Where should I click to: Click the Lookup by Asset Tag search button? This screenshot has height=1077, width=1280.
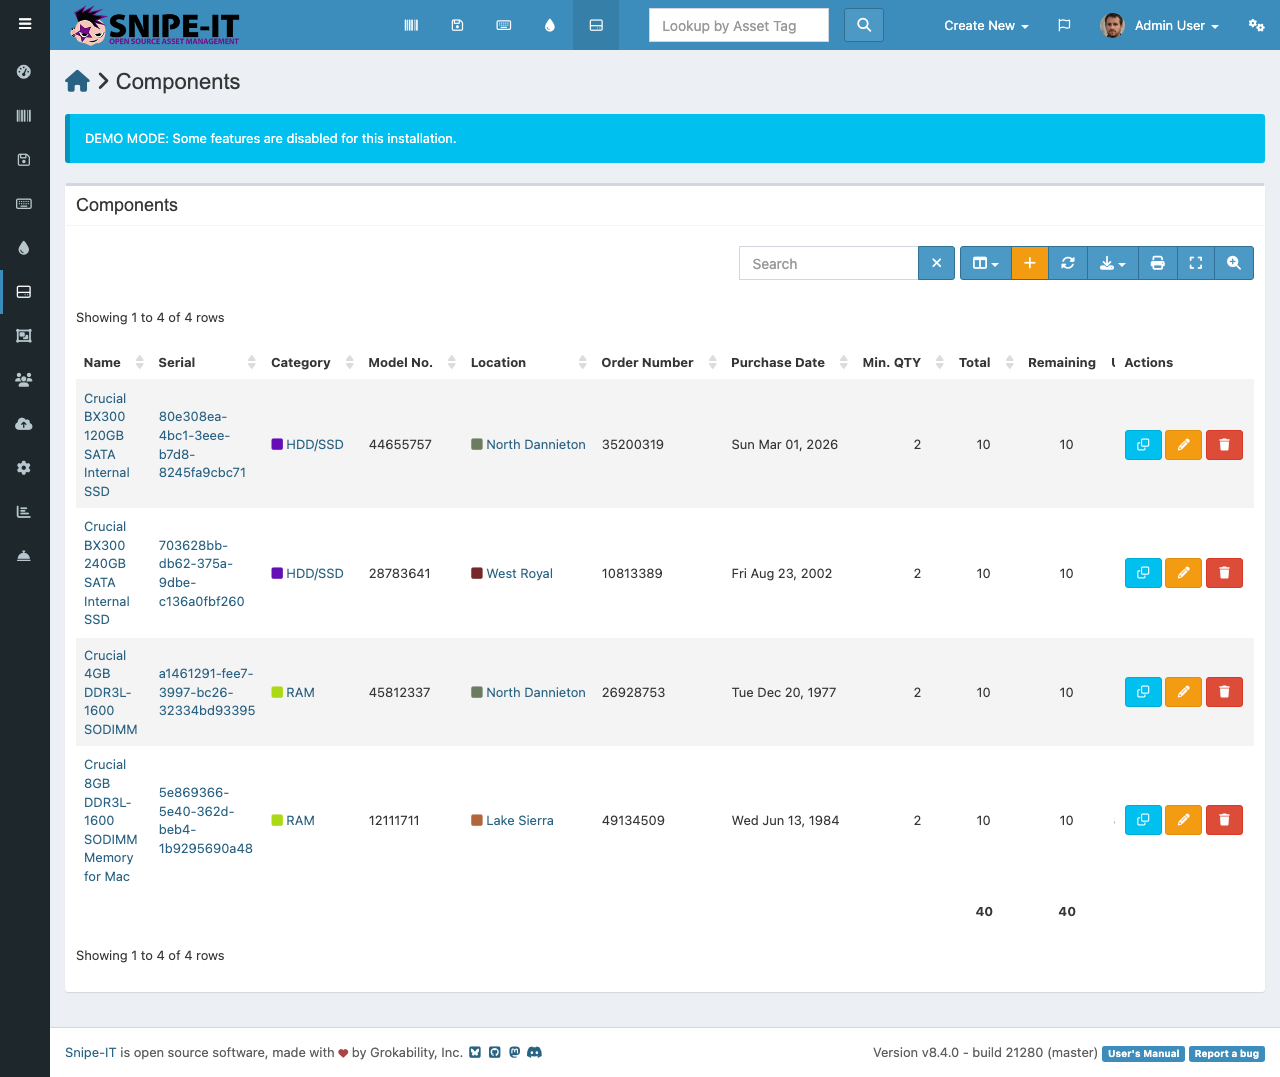click(x=864, y=25)
